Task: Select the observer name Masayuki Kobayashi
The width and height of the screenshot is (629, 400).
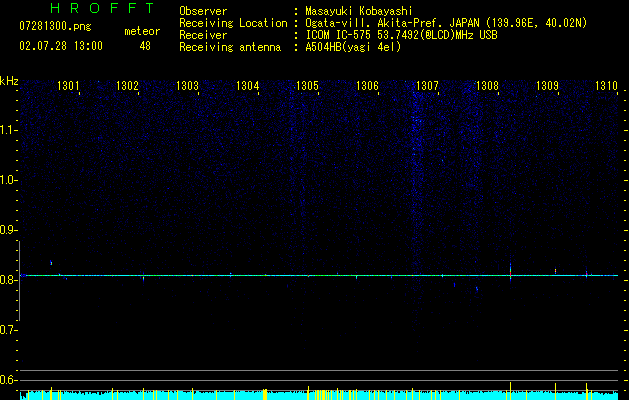Action: point(359,11)
